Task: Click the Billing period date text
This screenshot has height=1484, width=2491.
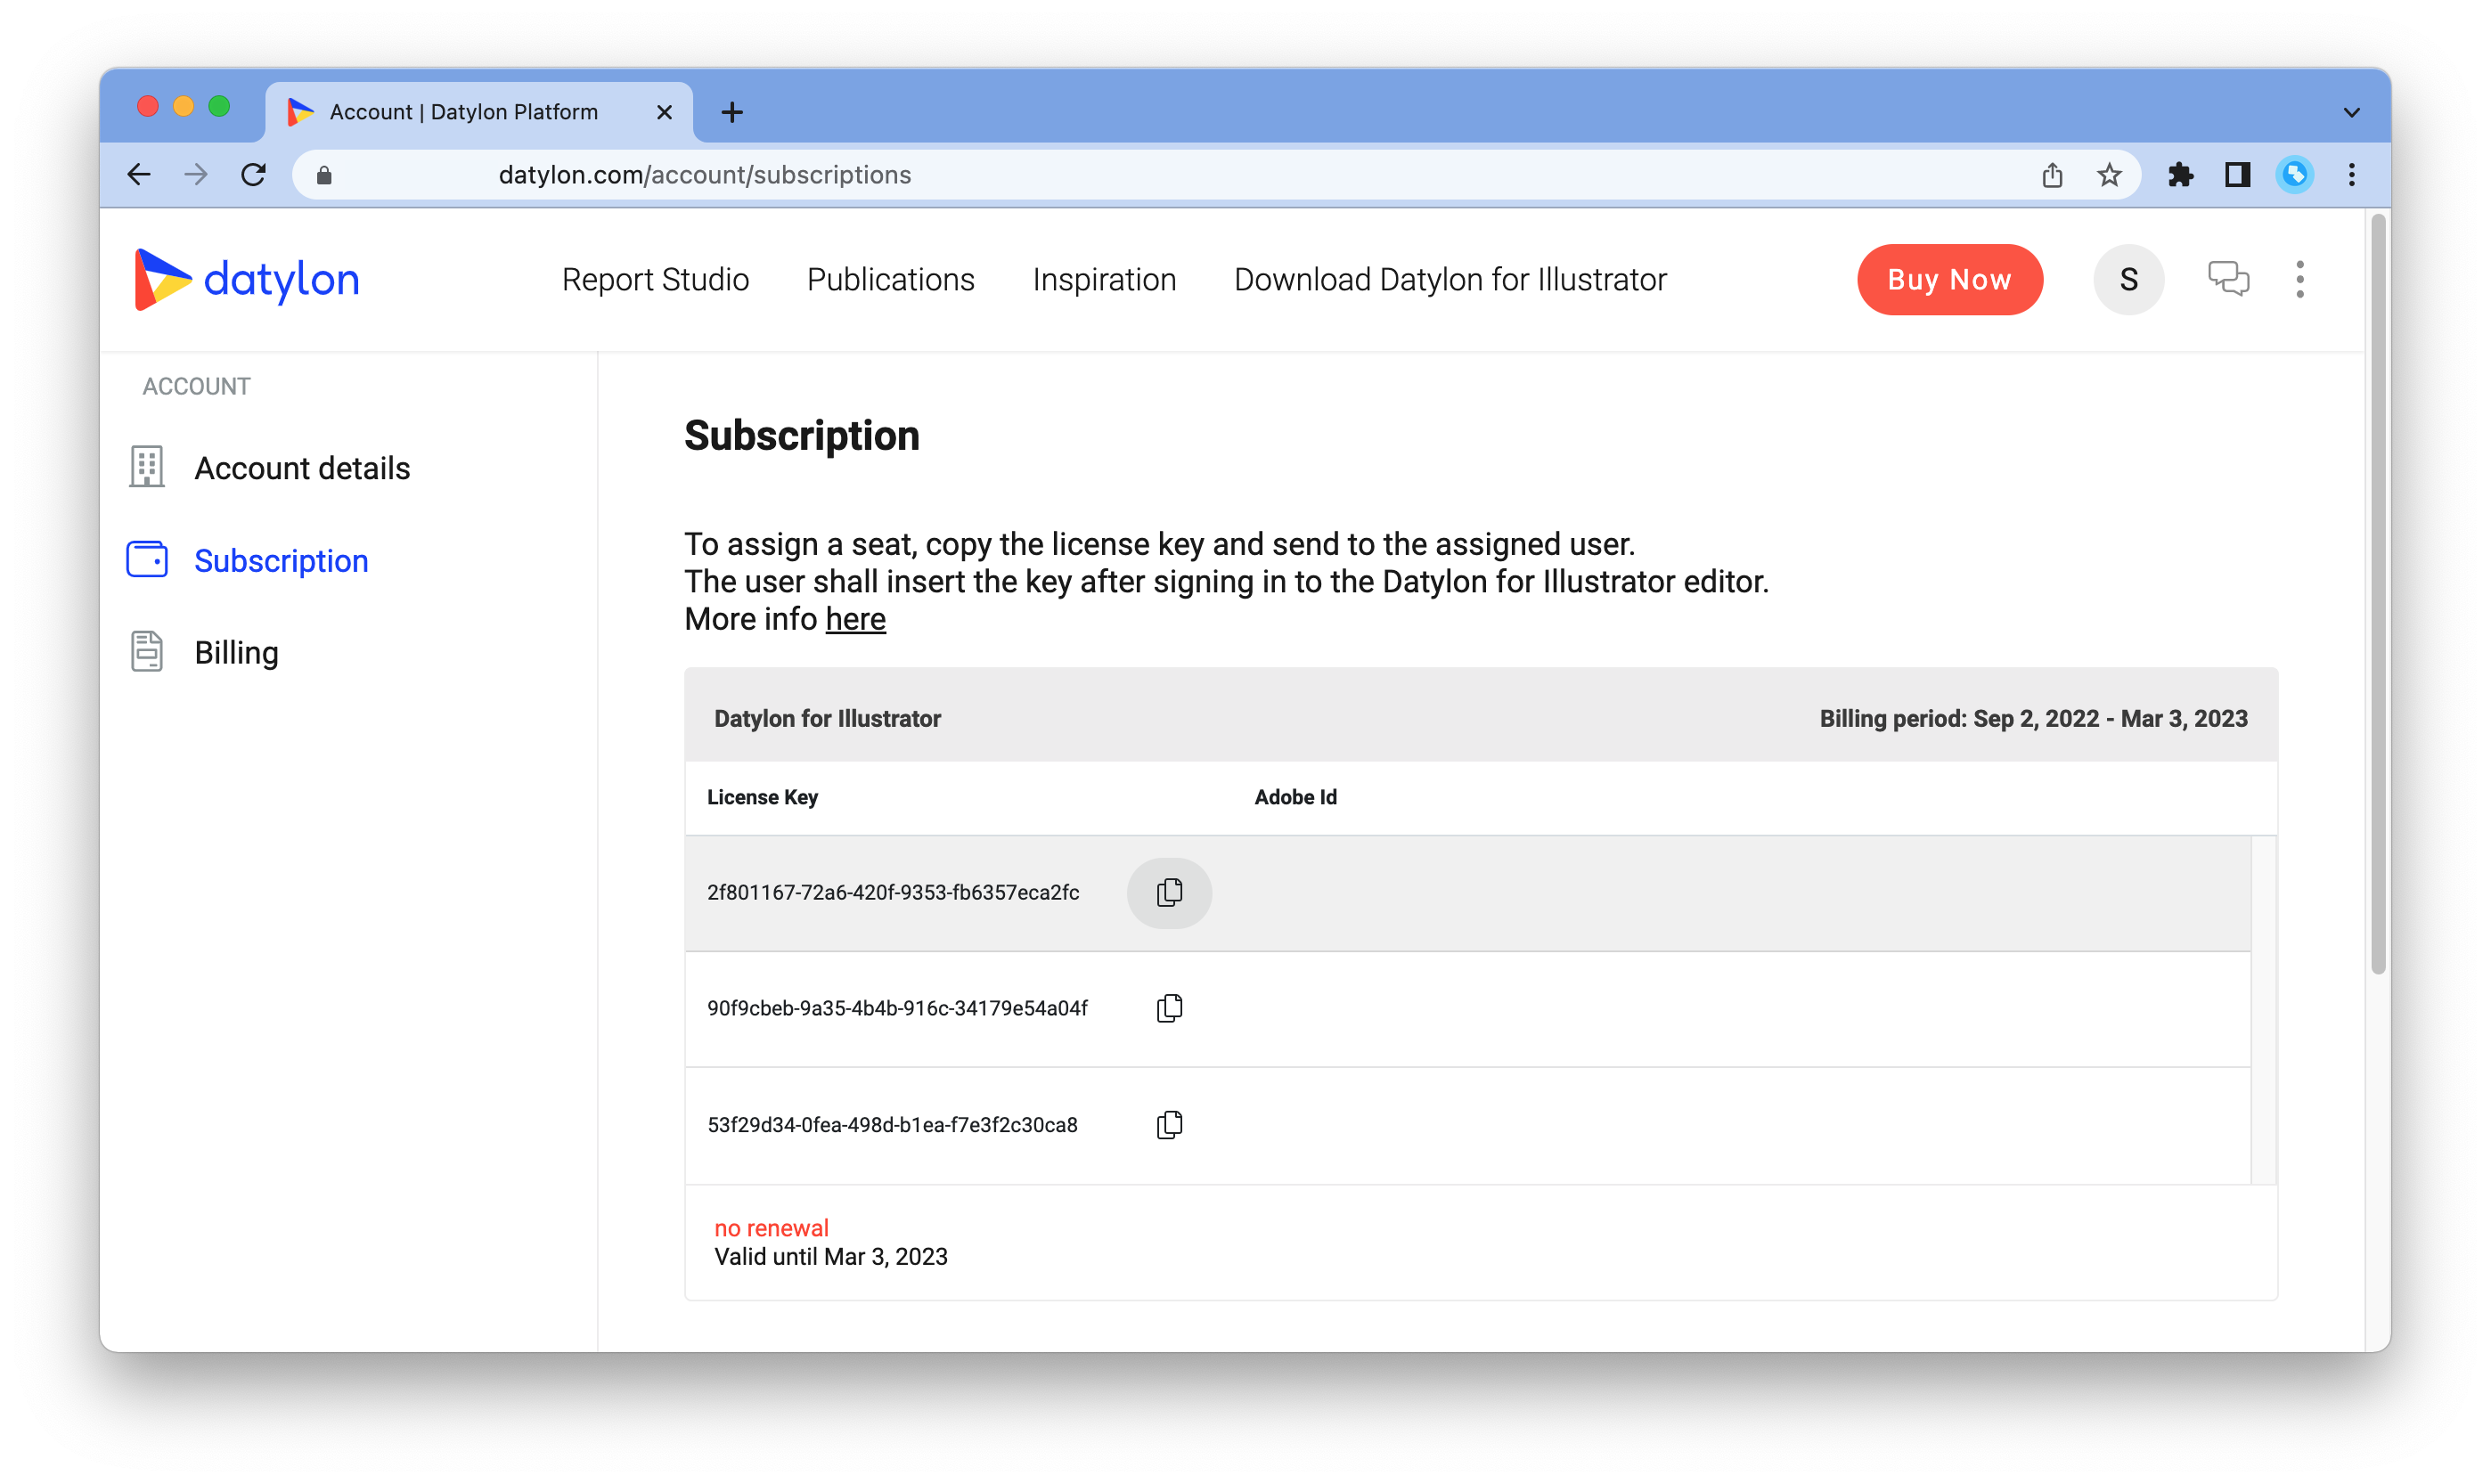Action: 2033,718
